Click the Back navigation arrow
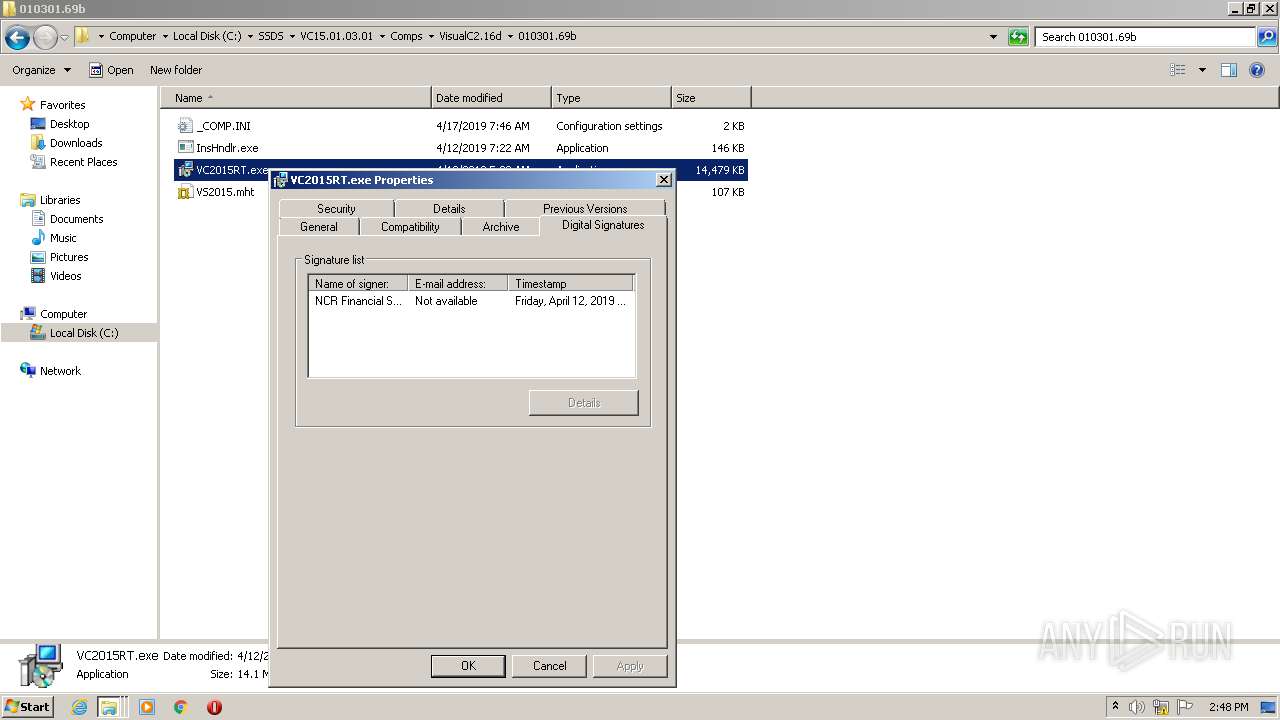1280x720 pixels. [17, 37]
